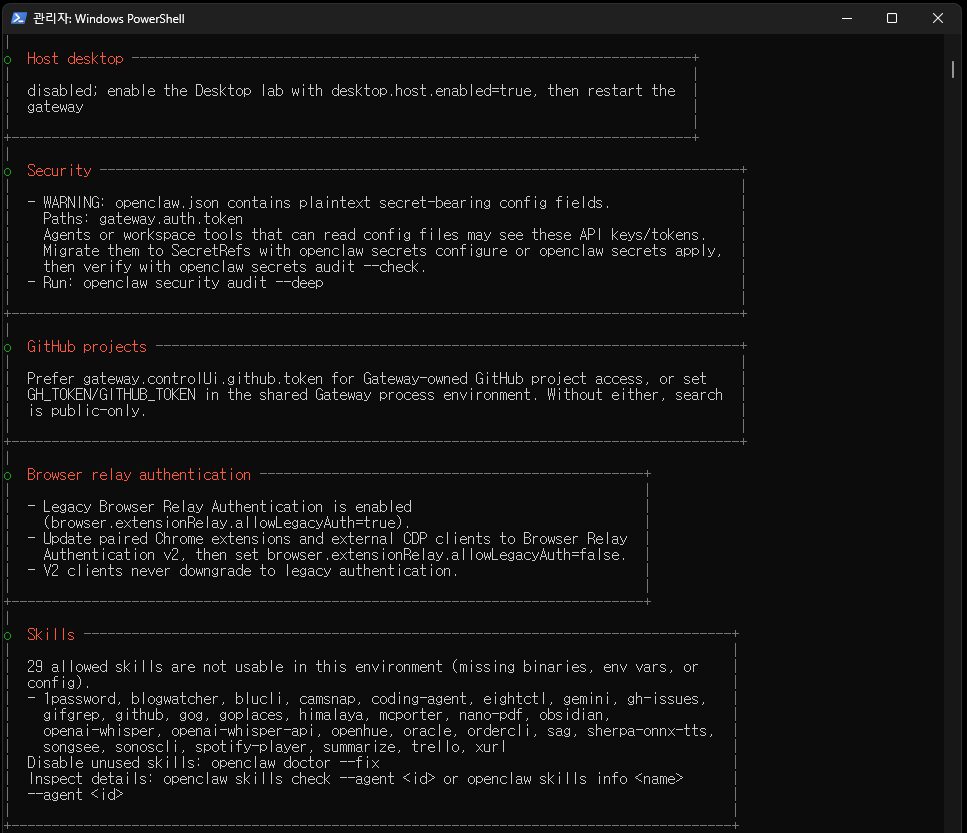Click the "openclaw doctor --fix" command text
Image resolution: width=967 pixels, height=833 pixels.
click(295, 763)
